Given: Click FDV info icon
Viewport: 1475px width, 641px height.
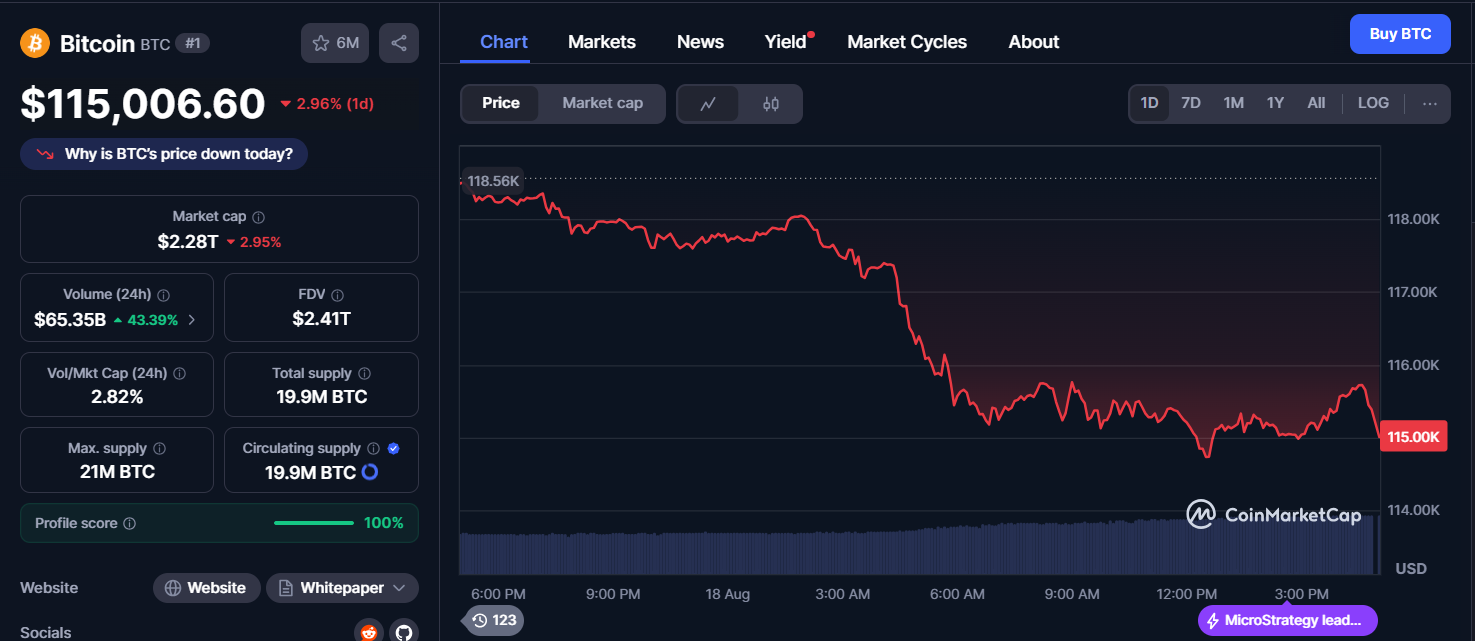Looking at the screenshot, I should (338, 296).
